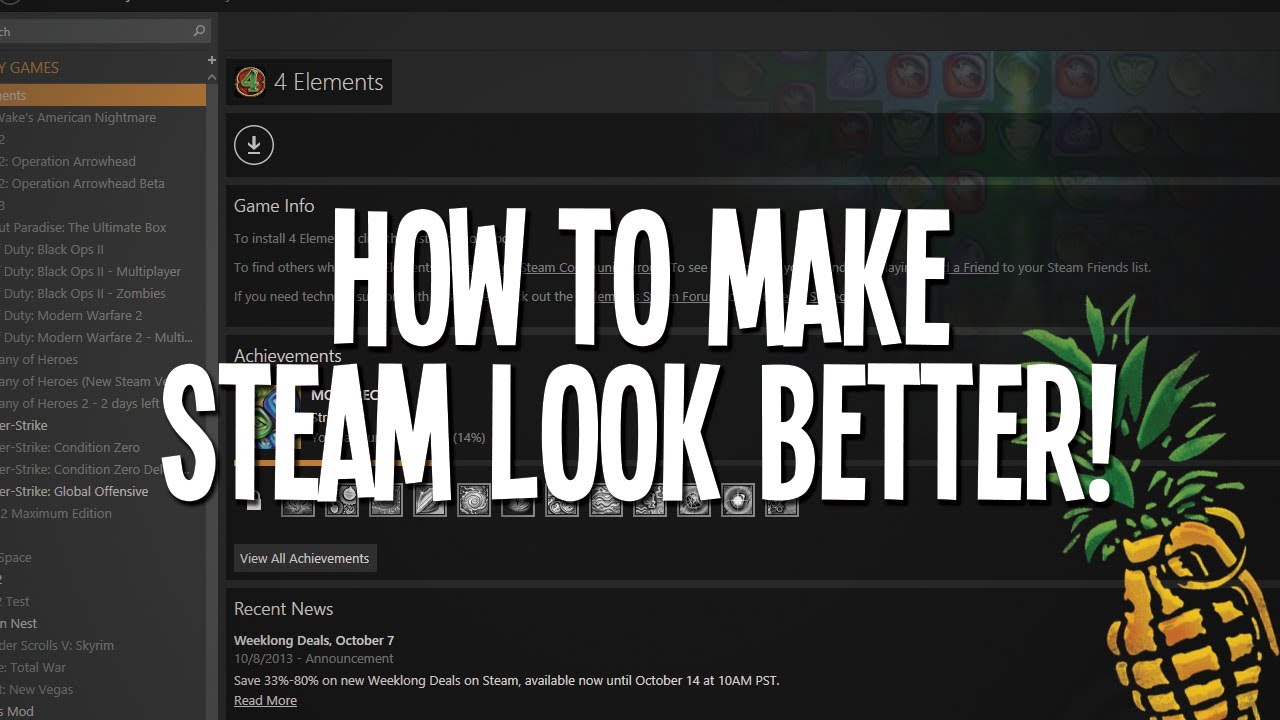
Task: Select the 'n Nest' entry in games list
Action: tap(19, 623)
